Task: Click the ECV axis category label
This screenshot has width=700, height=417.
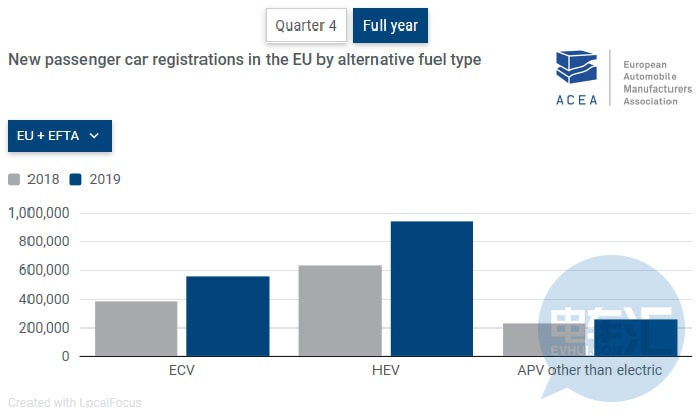Action: point(182,371)
